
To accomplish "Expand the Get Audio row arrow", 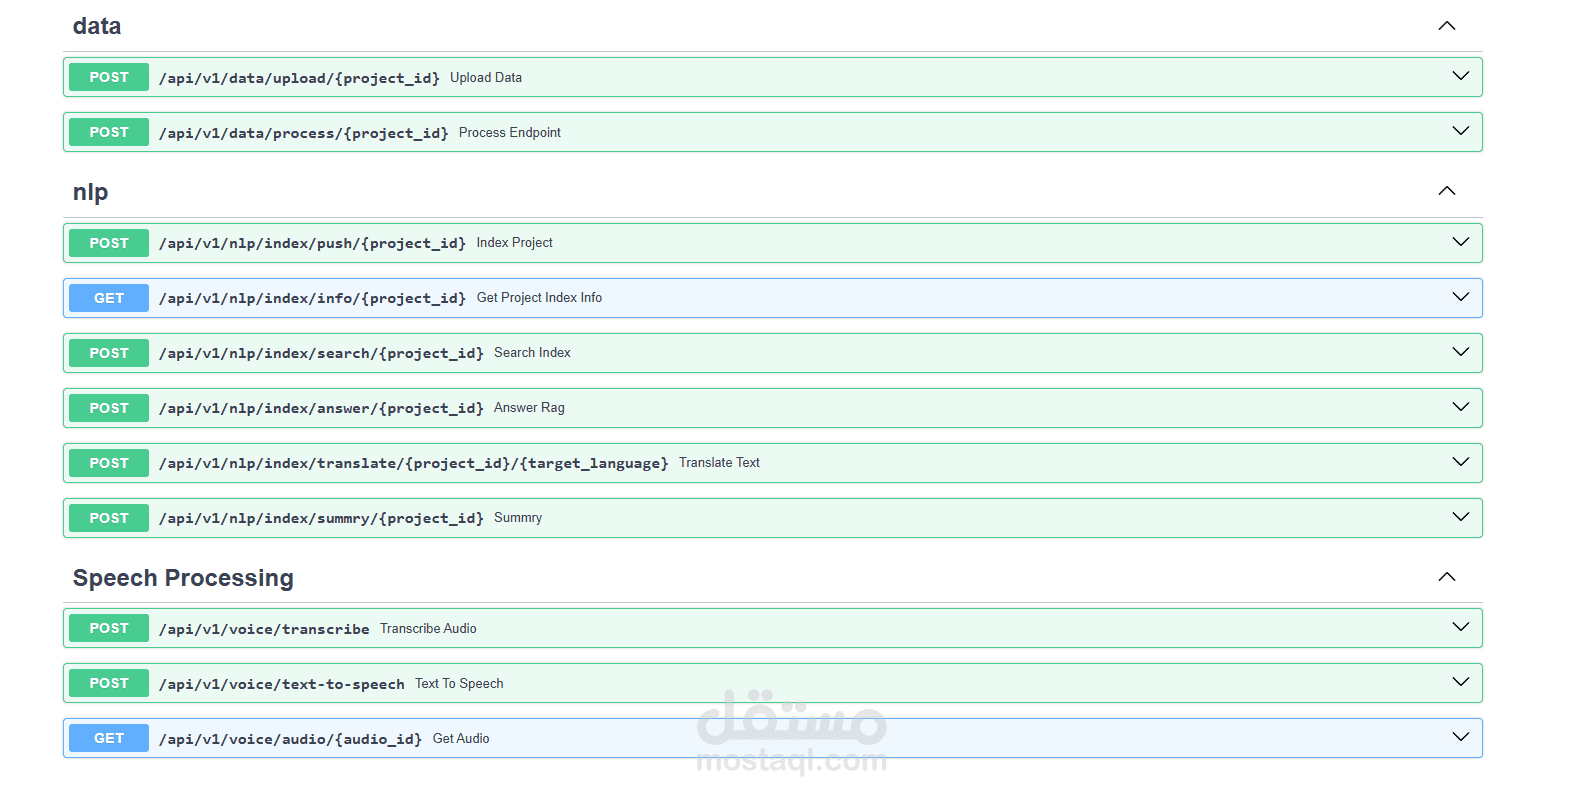I will [x=1460, y=737].
